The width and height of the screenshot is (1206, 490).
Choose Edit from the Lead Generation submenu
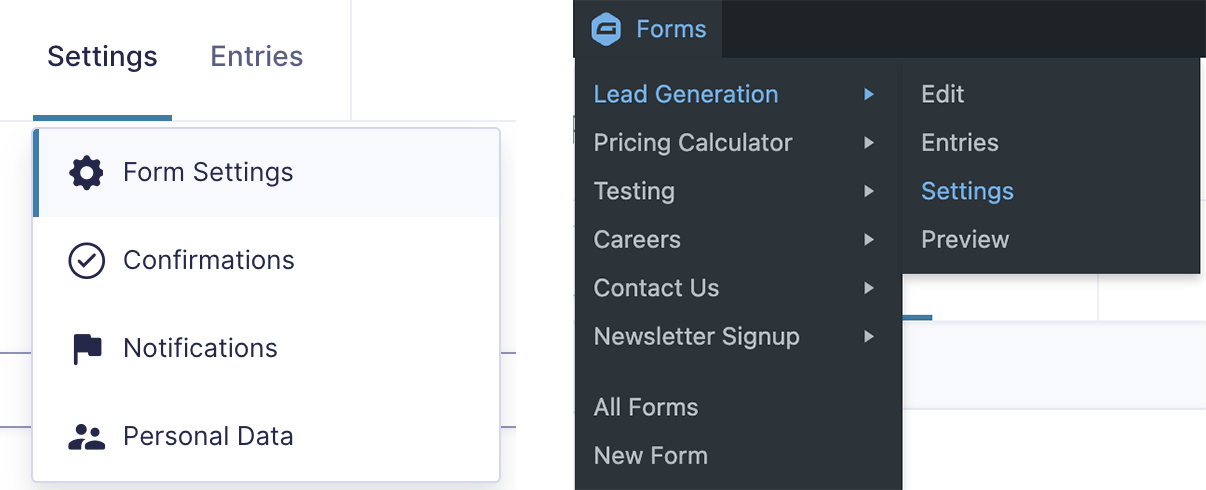pyautogui.click(x=942, y=94)
